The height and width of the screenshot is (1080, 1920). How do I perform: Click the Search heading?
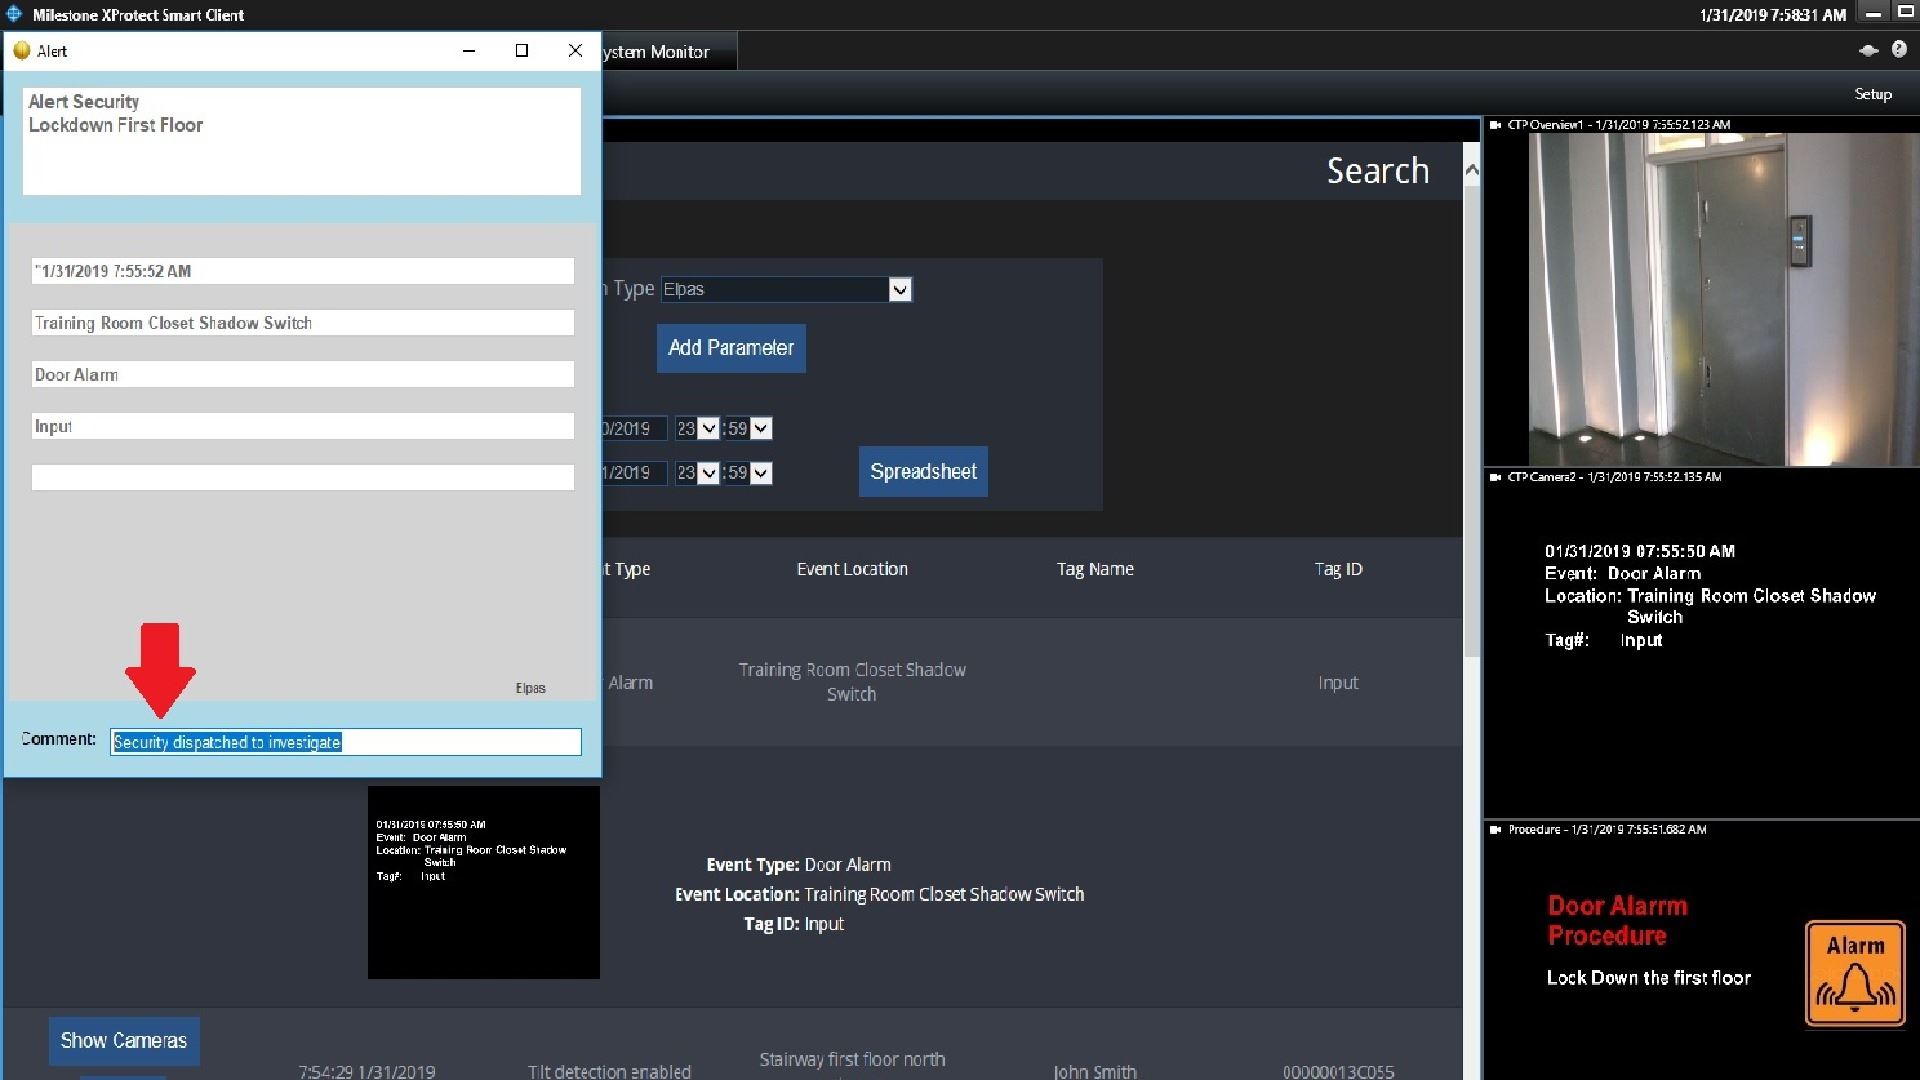coord(1377,171)
